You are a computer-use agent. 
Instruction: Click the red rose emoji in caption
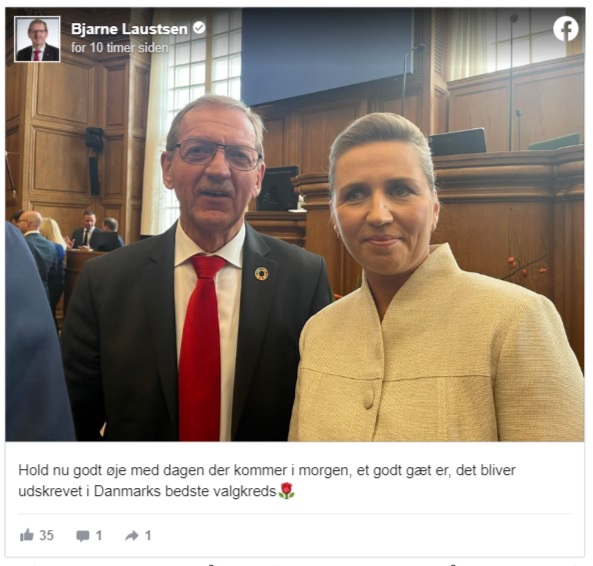[286, 491]
